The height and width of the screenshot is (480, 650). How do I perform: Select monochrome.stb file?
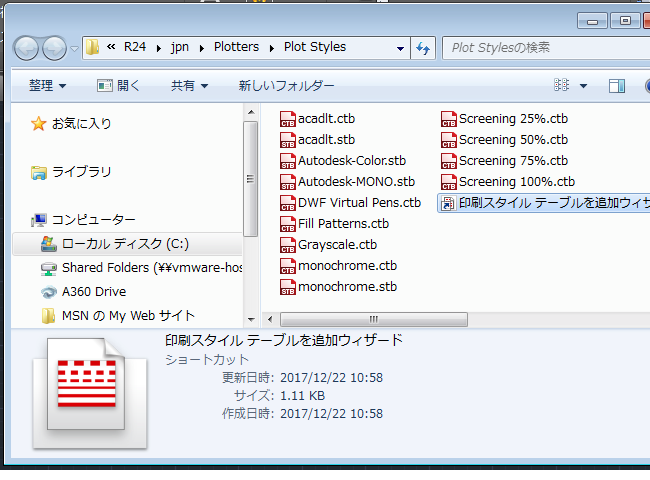coord(347,286)
